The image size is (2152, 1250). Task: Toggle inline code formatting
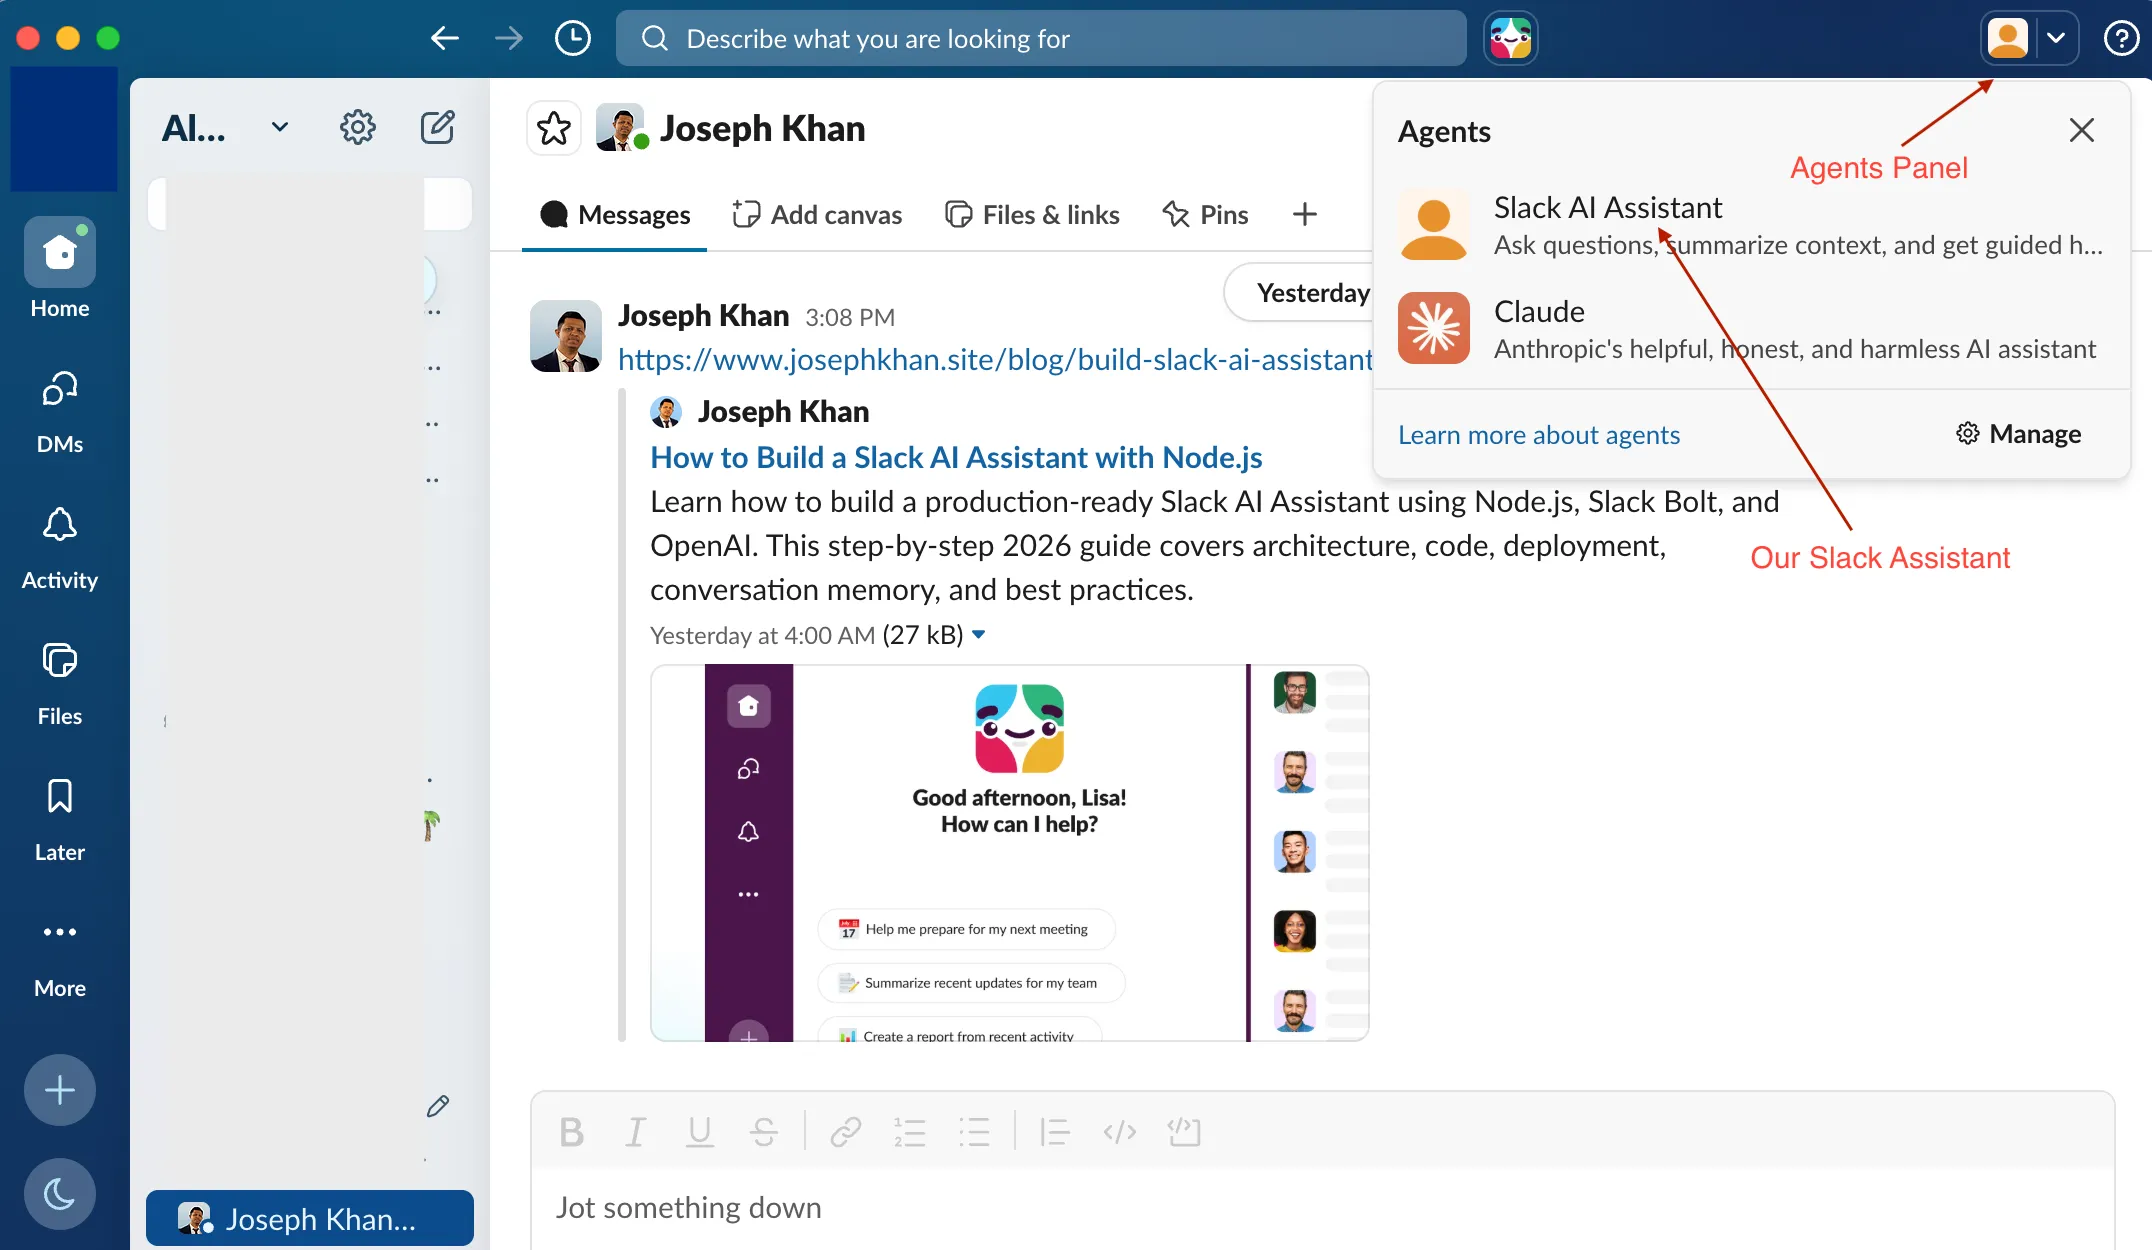(x=1120, y=1132)
